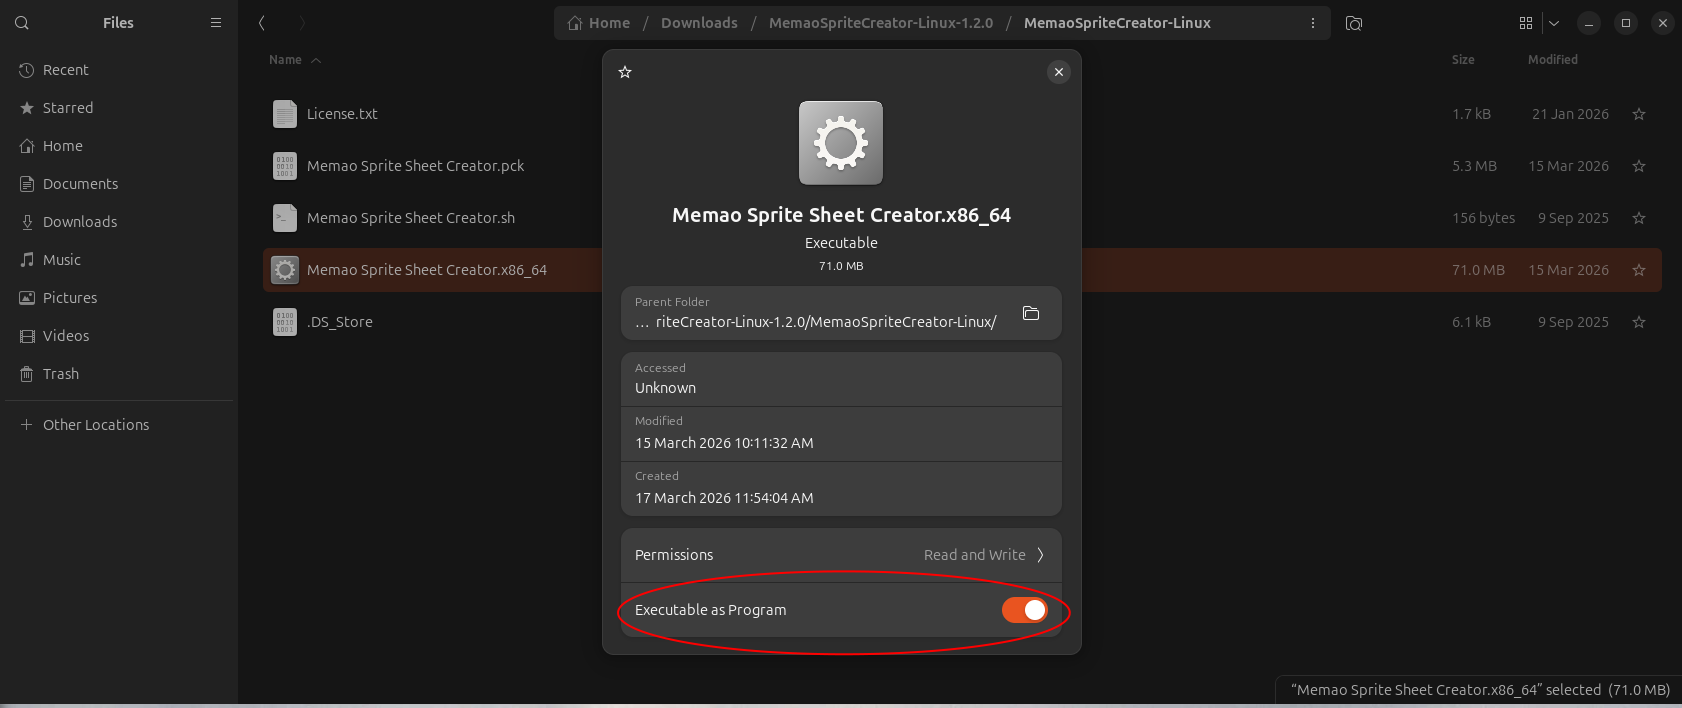The height and width of the screenshot is (708, 1682).
Task: Star the License.txt file
Action: coord(1639,114)
